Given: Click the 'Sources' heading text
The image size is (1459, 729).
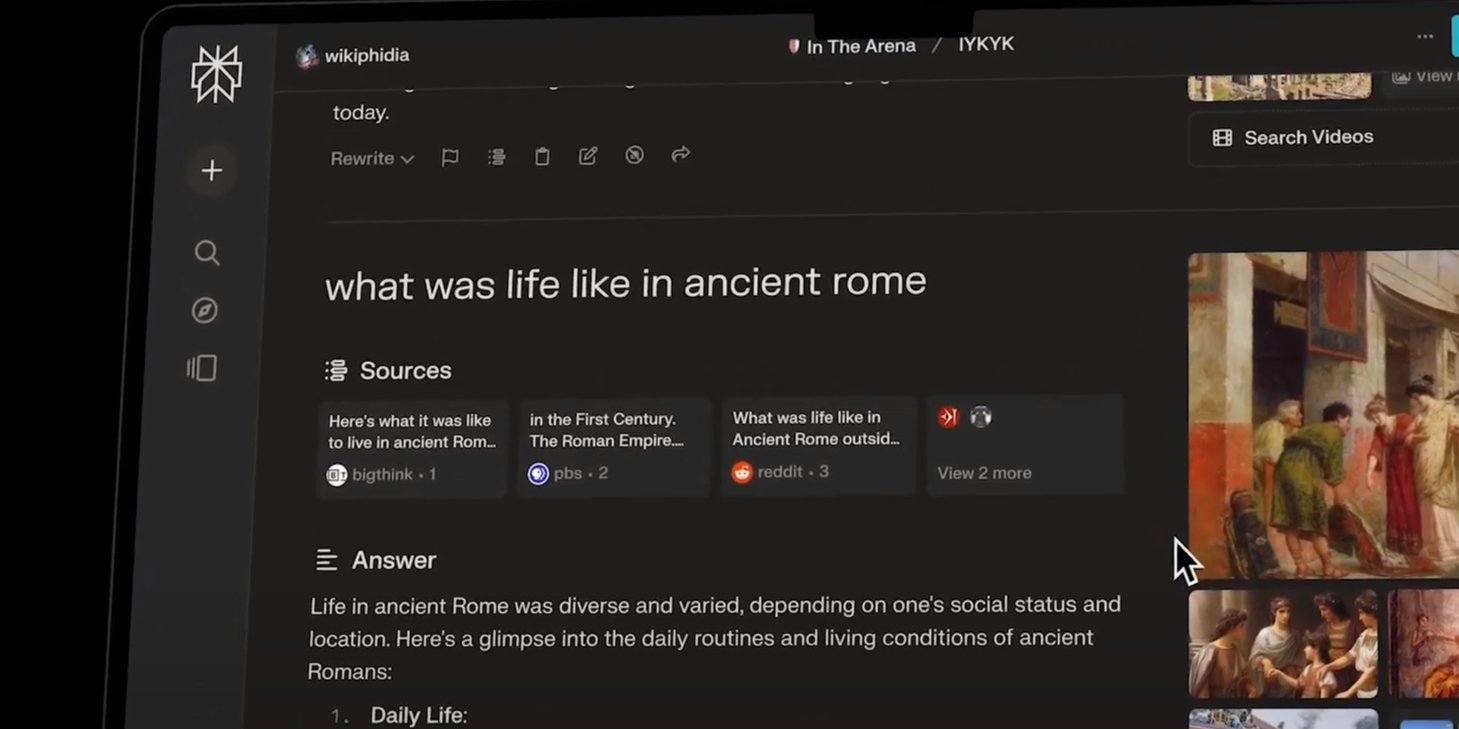Looking at the screenshot, I should point(406,371).
